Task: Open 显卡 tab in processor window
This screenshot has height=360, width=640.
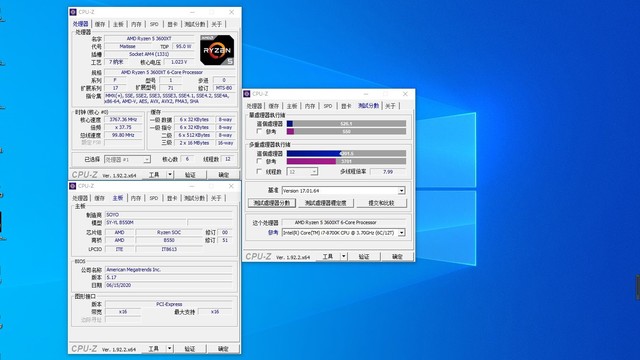Action: click(x=173, y=24)
